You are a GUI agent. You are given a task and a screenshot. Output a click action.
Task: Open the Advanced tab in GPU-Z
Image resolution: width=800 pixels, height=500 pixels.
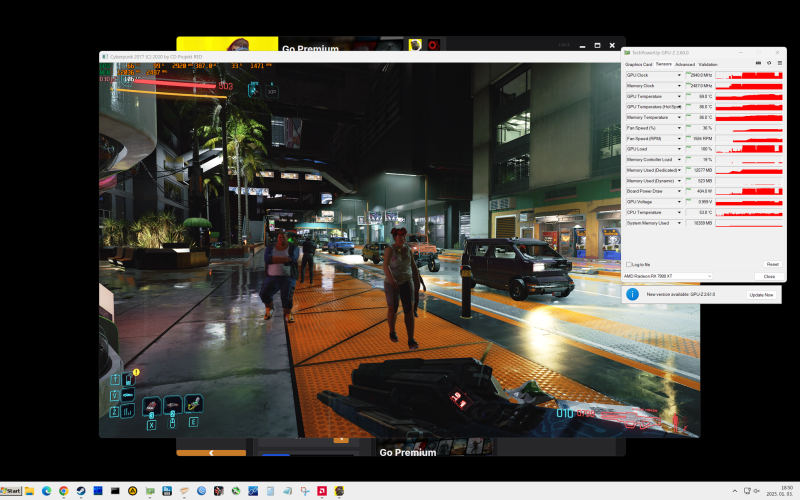click(685, 64)
